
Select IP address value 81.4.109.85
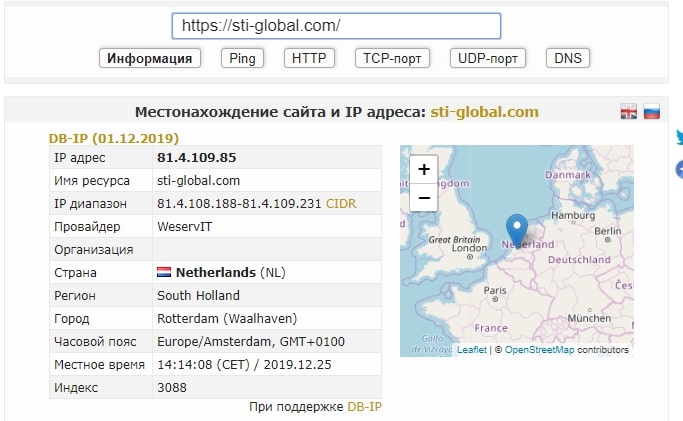(x=196, y=158)
